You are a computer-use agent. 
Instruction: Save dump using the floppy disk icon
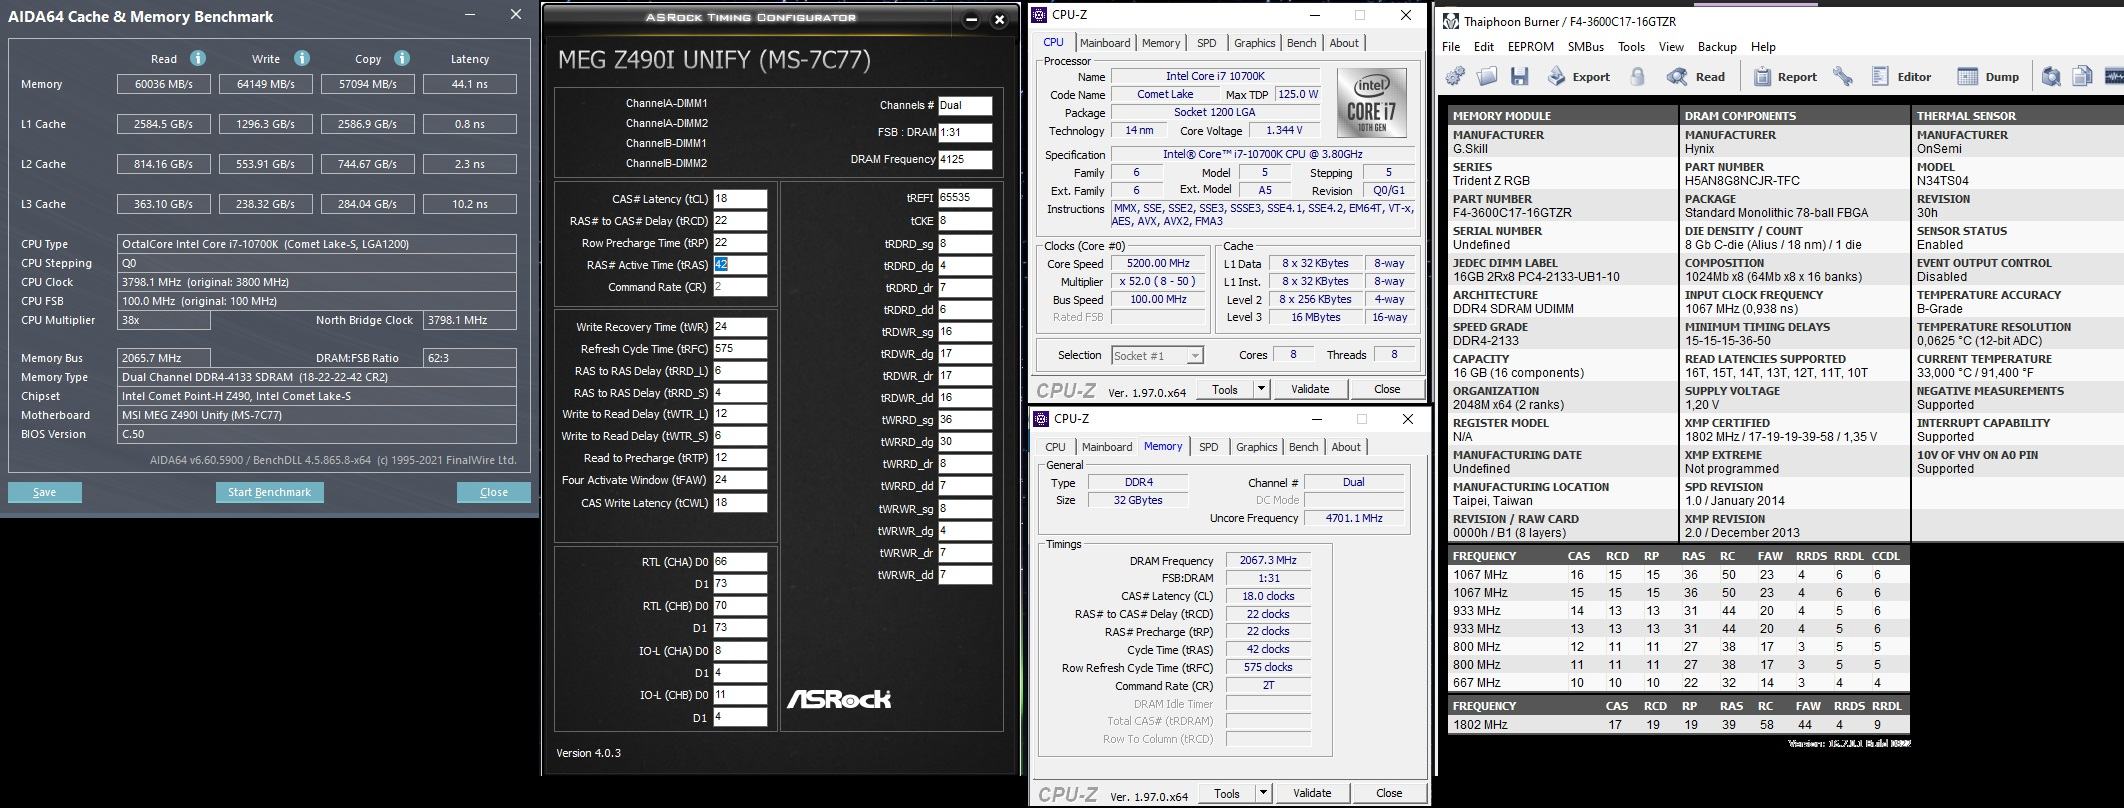pyautogui.click(x=1520, y=76)
